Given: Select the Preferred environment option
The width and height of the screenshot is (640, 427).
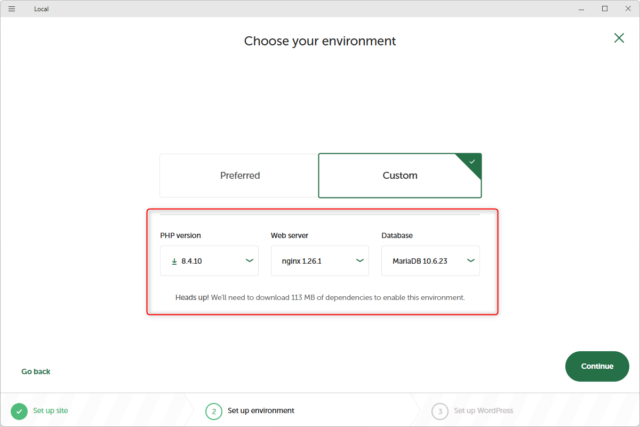Looking at the screenshot, I should (x=239, y=176).
